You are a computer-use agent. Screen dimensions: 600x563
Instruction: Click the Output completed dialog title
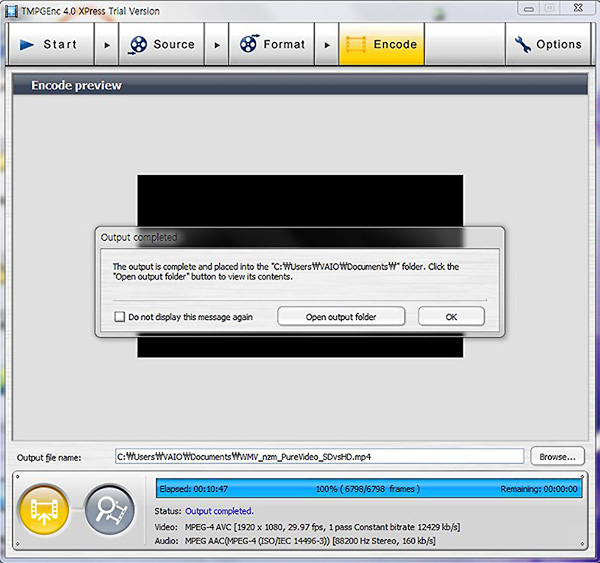139,237
